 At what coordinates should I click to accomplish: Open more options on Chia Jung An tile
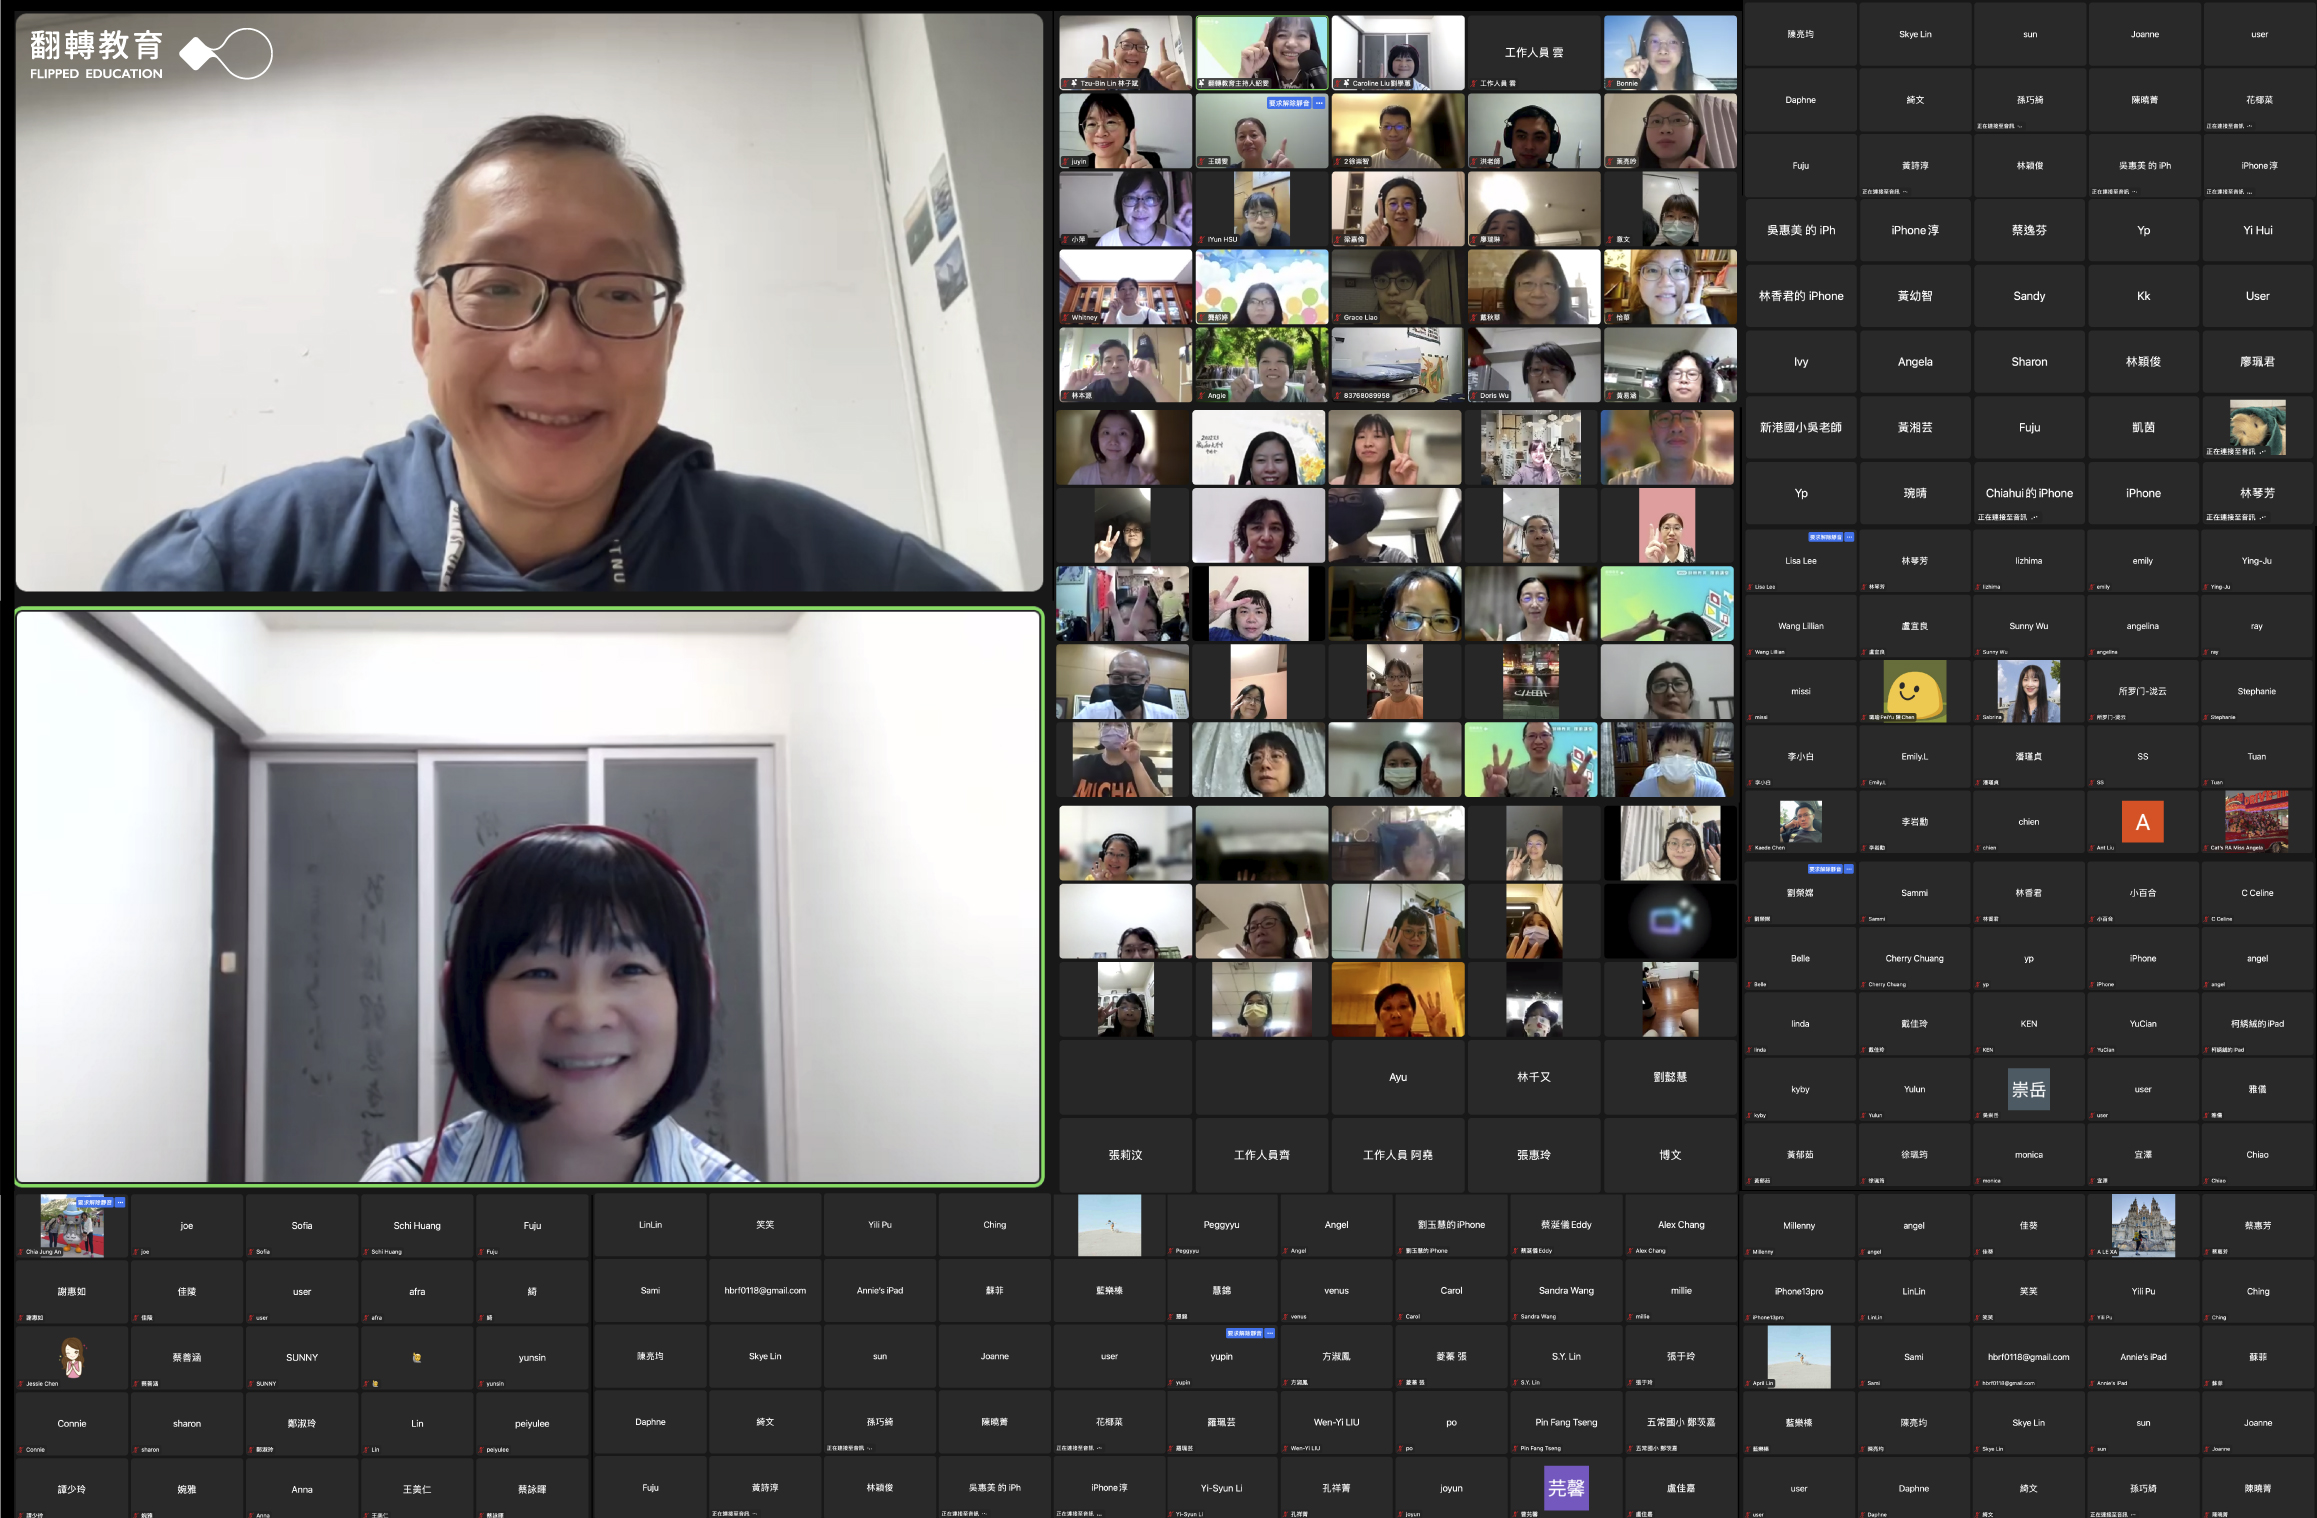click(121, 1202)
